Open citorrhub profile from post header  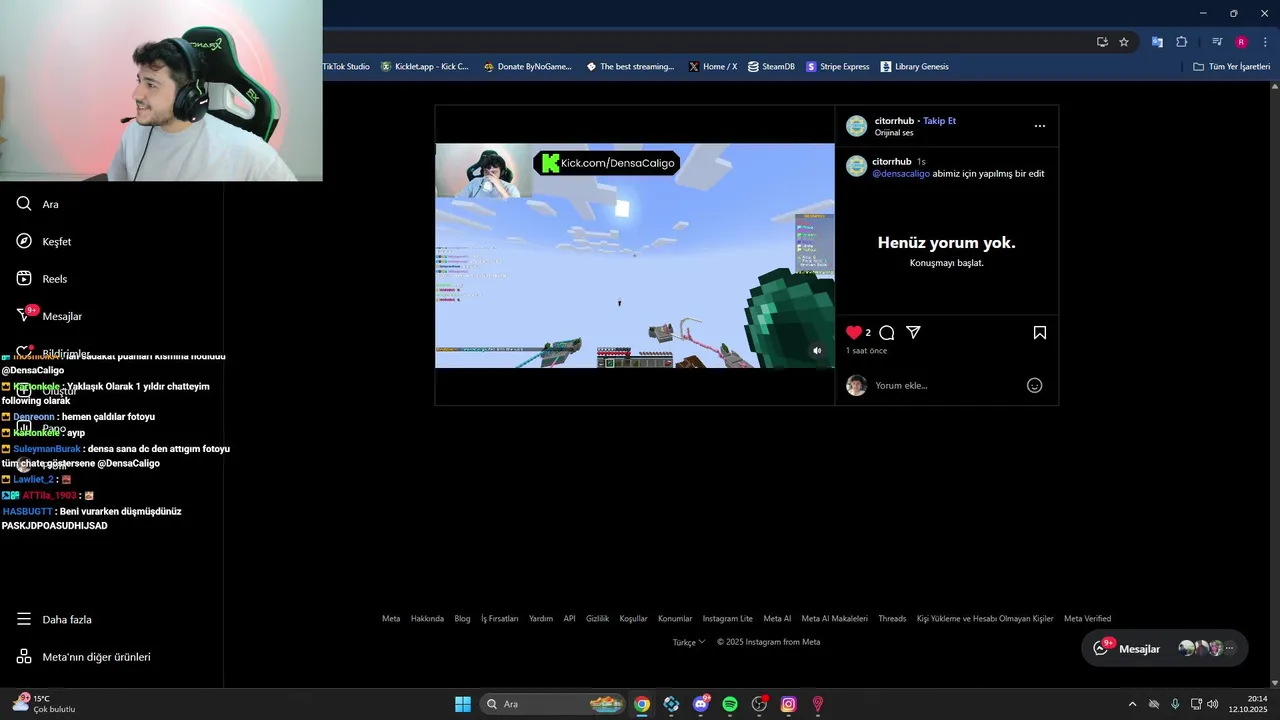coord(894,121)
